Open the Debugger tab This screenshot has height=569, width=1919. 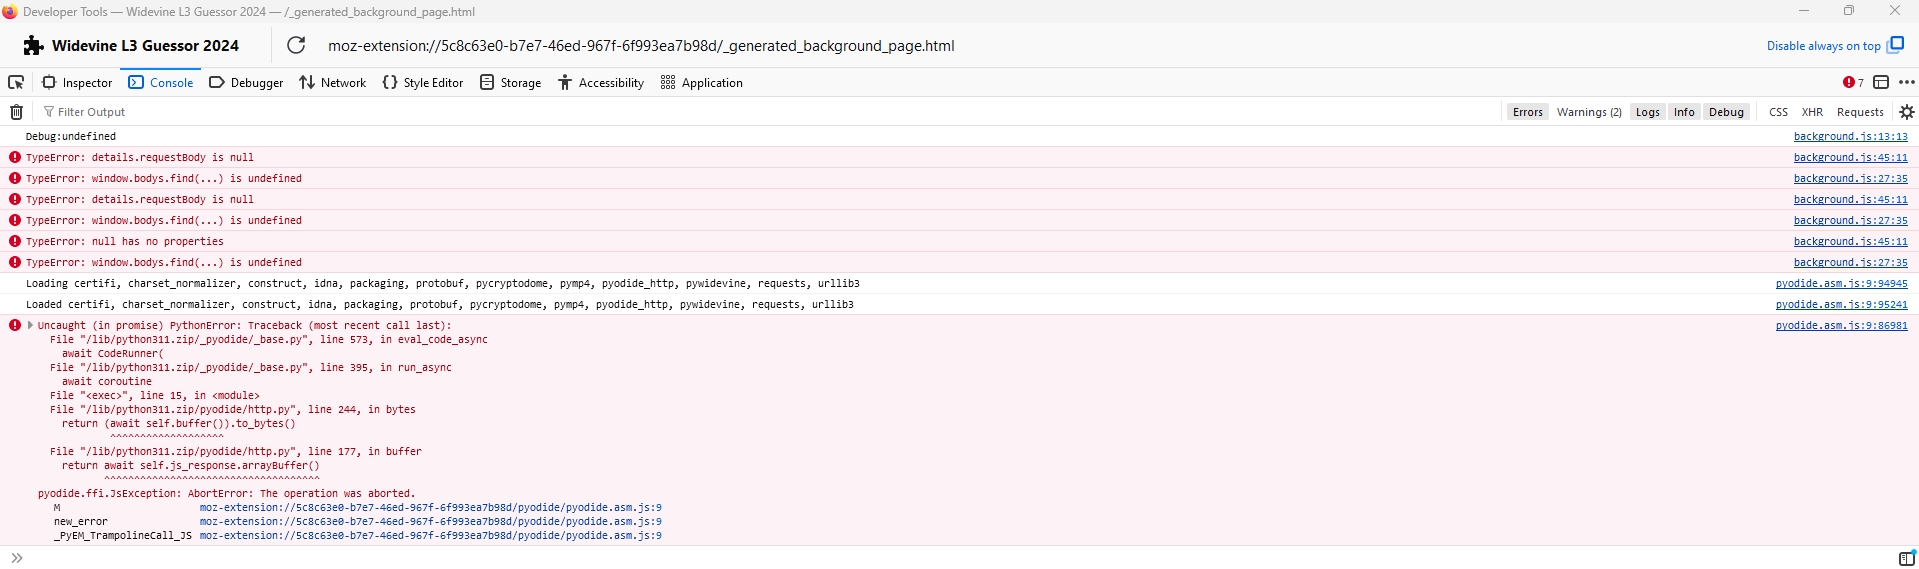(x=246, y=82)
